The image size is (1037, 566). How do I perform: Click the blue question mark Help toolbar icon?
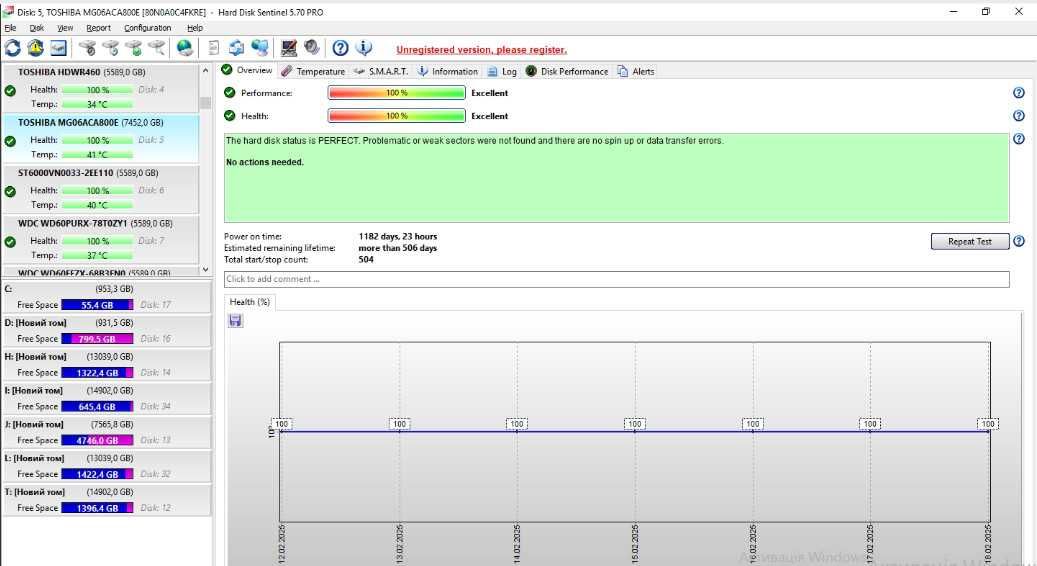(x=340, y=48)
